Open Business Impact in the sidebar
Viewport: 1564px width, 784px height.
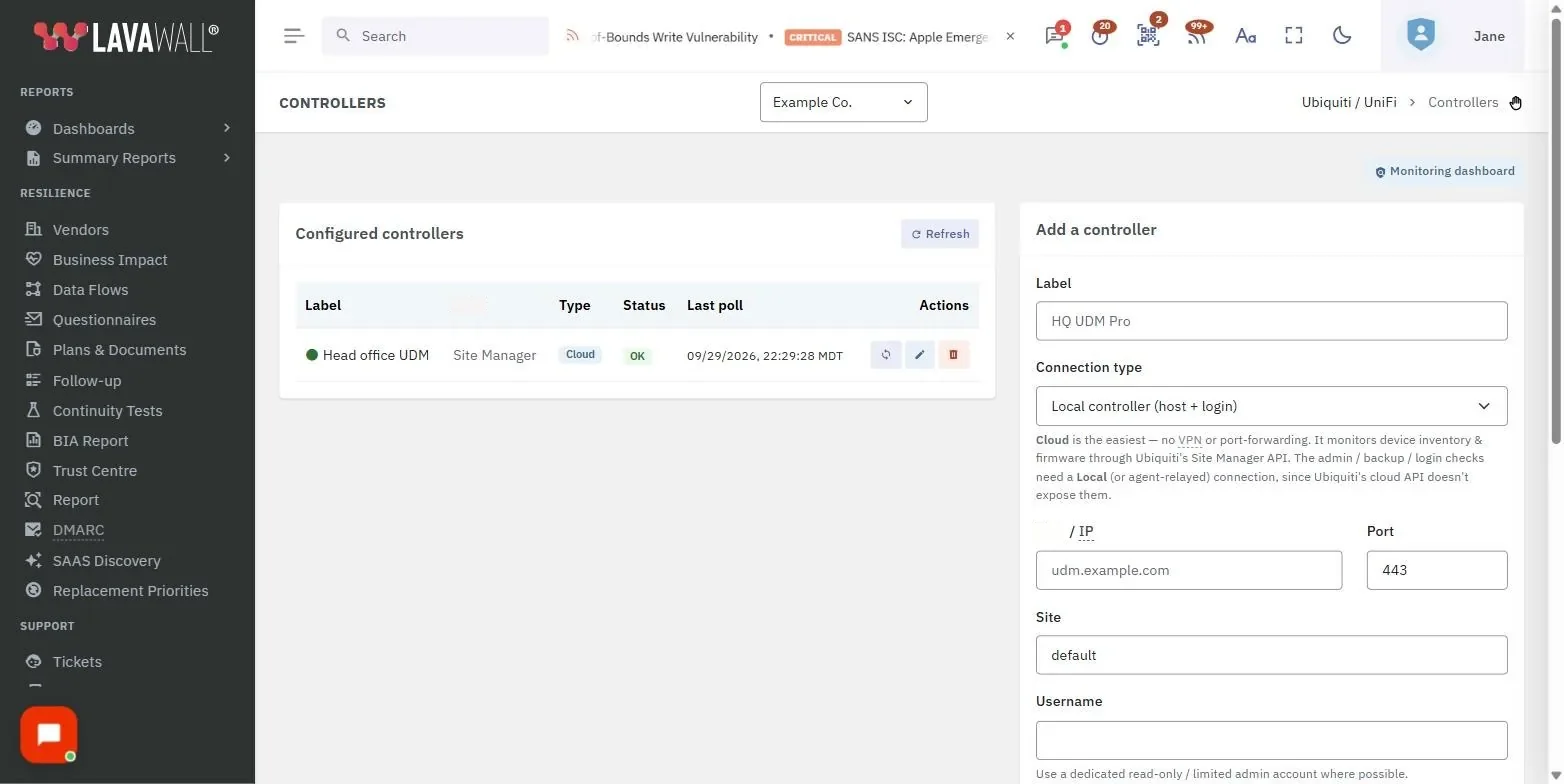pyautogui.click(x=110, y=260)
